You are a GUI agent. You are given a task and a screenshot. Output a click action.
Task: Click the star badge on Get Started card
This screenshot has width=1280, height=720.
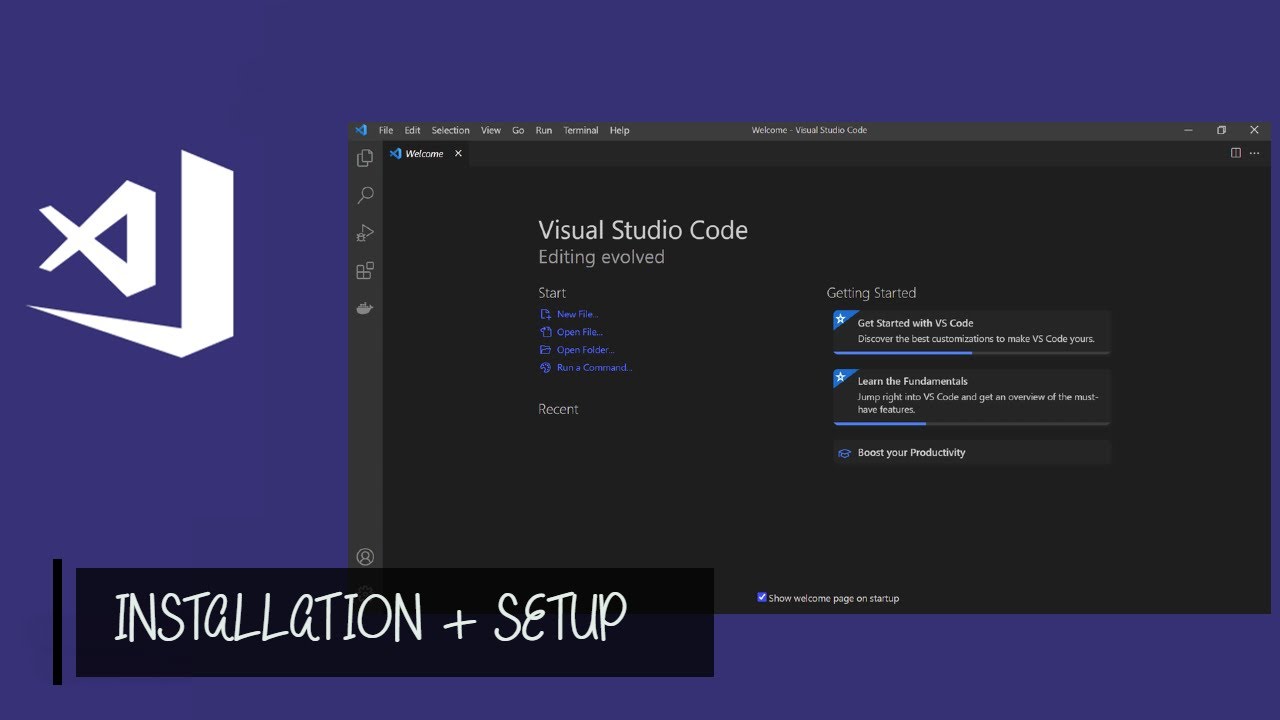(x=841, y=319)
